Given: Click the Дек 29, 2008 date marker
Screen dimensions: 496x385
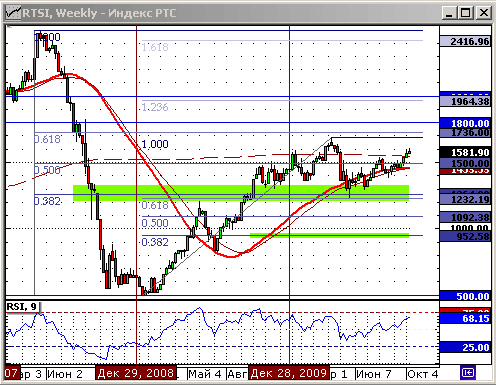Looking at the screenshot, I should point(136,373).
